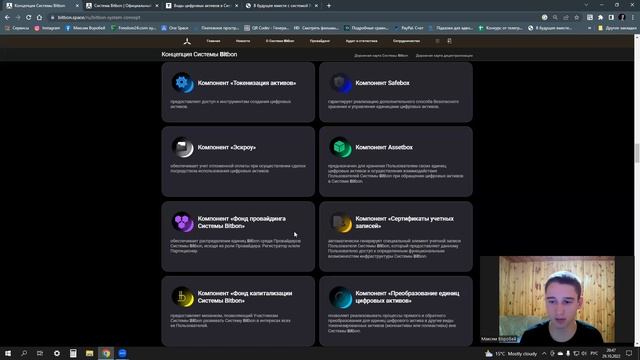Open the Instagram bookmark
The image size is (640, 360).
click(47, 28)
